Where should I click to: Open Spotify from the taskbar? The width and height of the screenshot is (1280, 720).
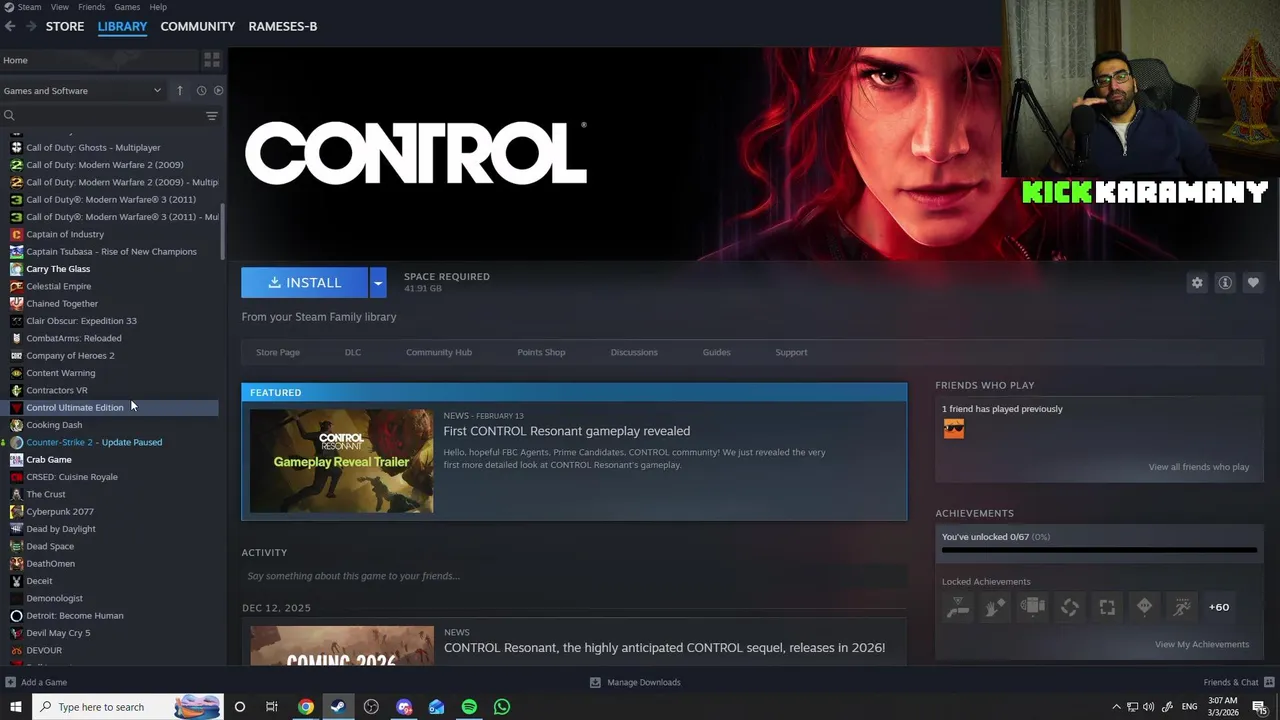pyautogui.click(x=469, y=707)
